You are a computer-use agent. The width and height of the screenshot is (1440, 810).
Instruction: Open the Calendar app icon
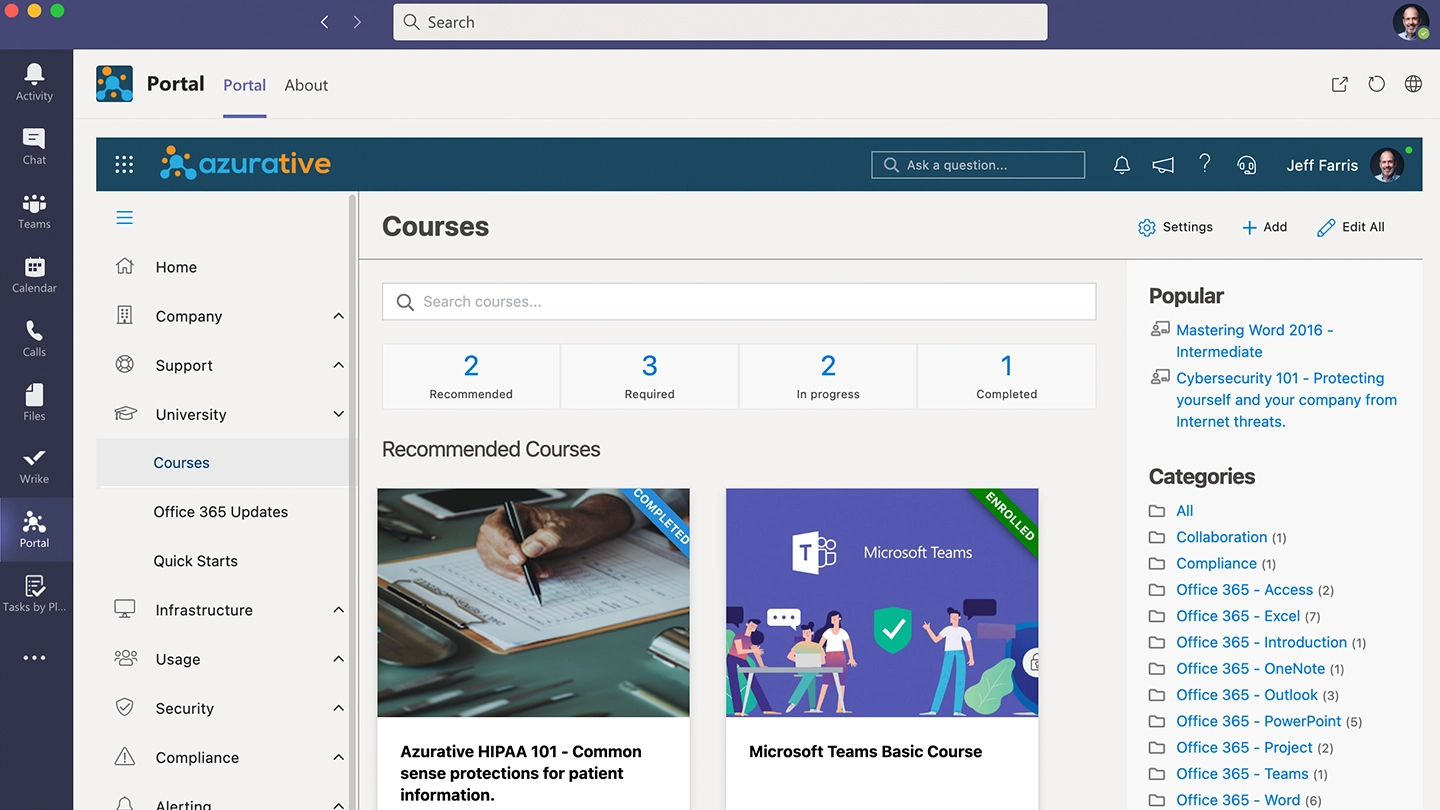34,274
